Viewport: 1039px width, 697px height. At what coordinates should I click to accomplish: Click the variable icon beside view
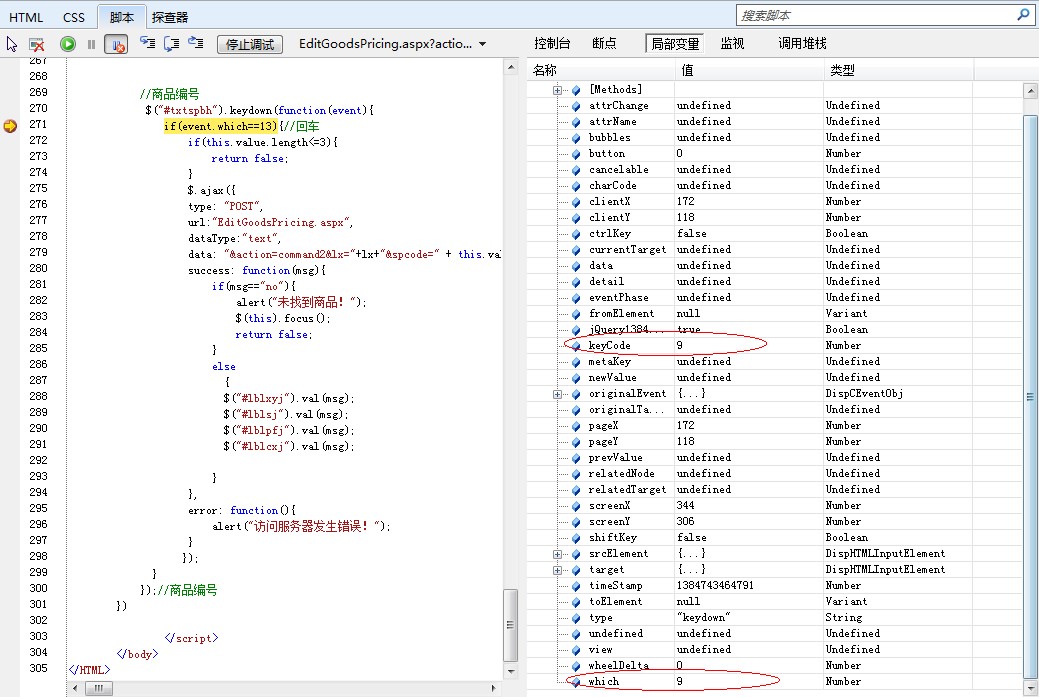click(576, 650)
